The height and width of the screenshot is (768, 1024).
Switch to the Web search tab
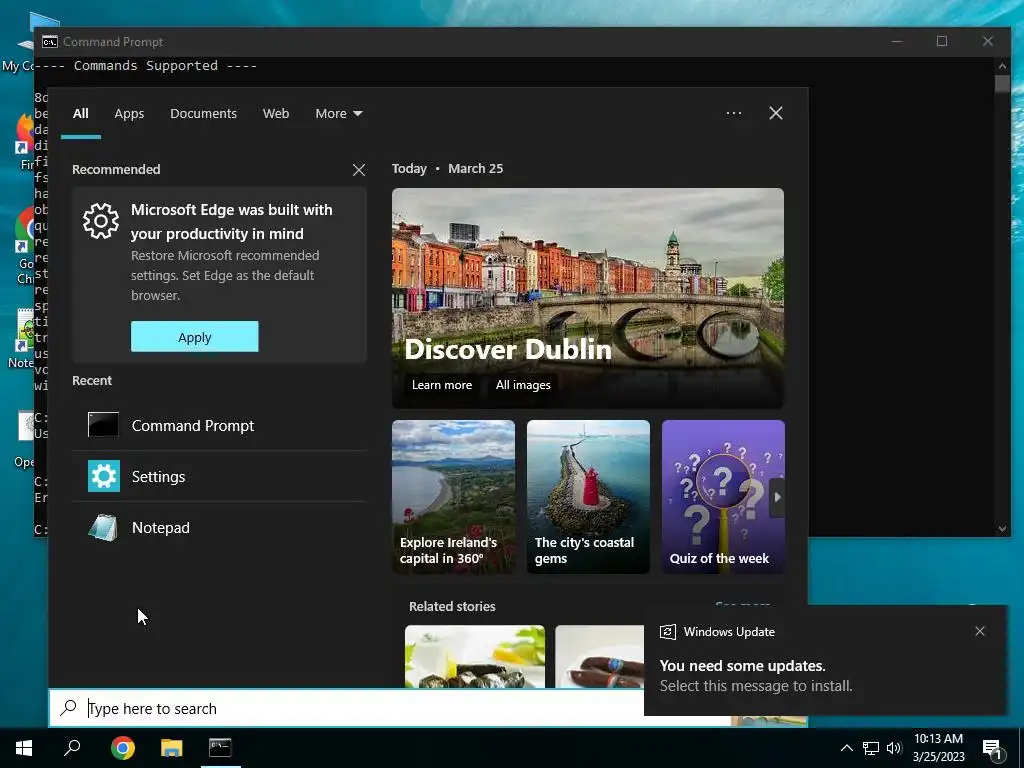(276, 114)
